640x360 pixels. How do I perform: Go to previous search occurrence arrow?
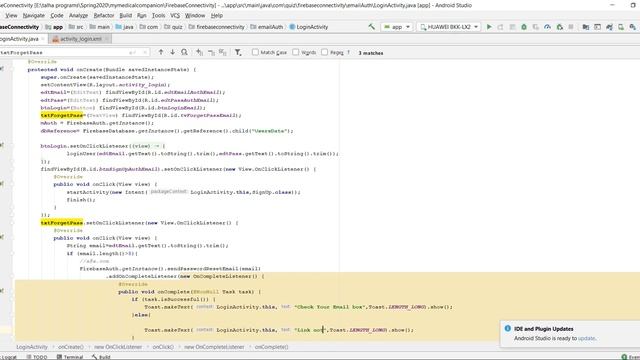coord(161,52)
